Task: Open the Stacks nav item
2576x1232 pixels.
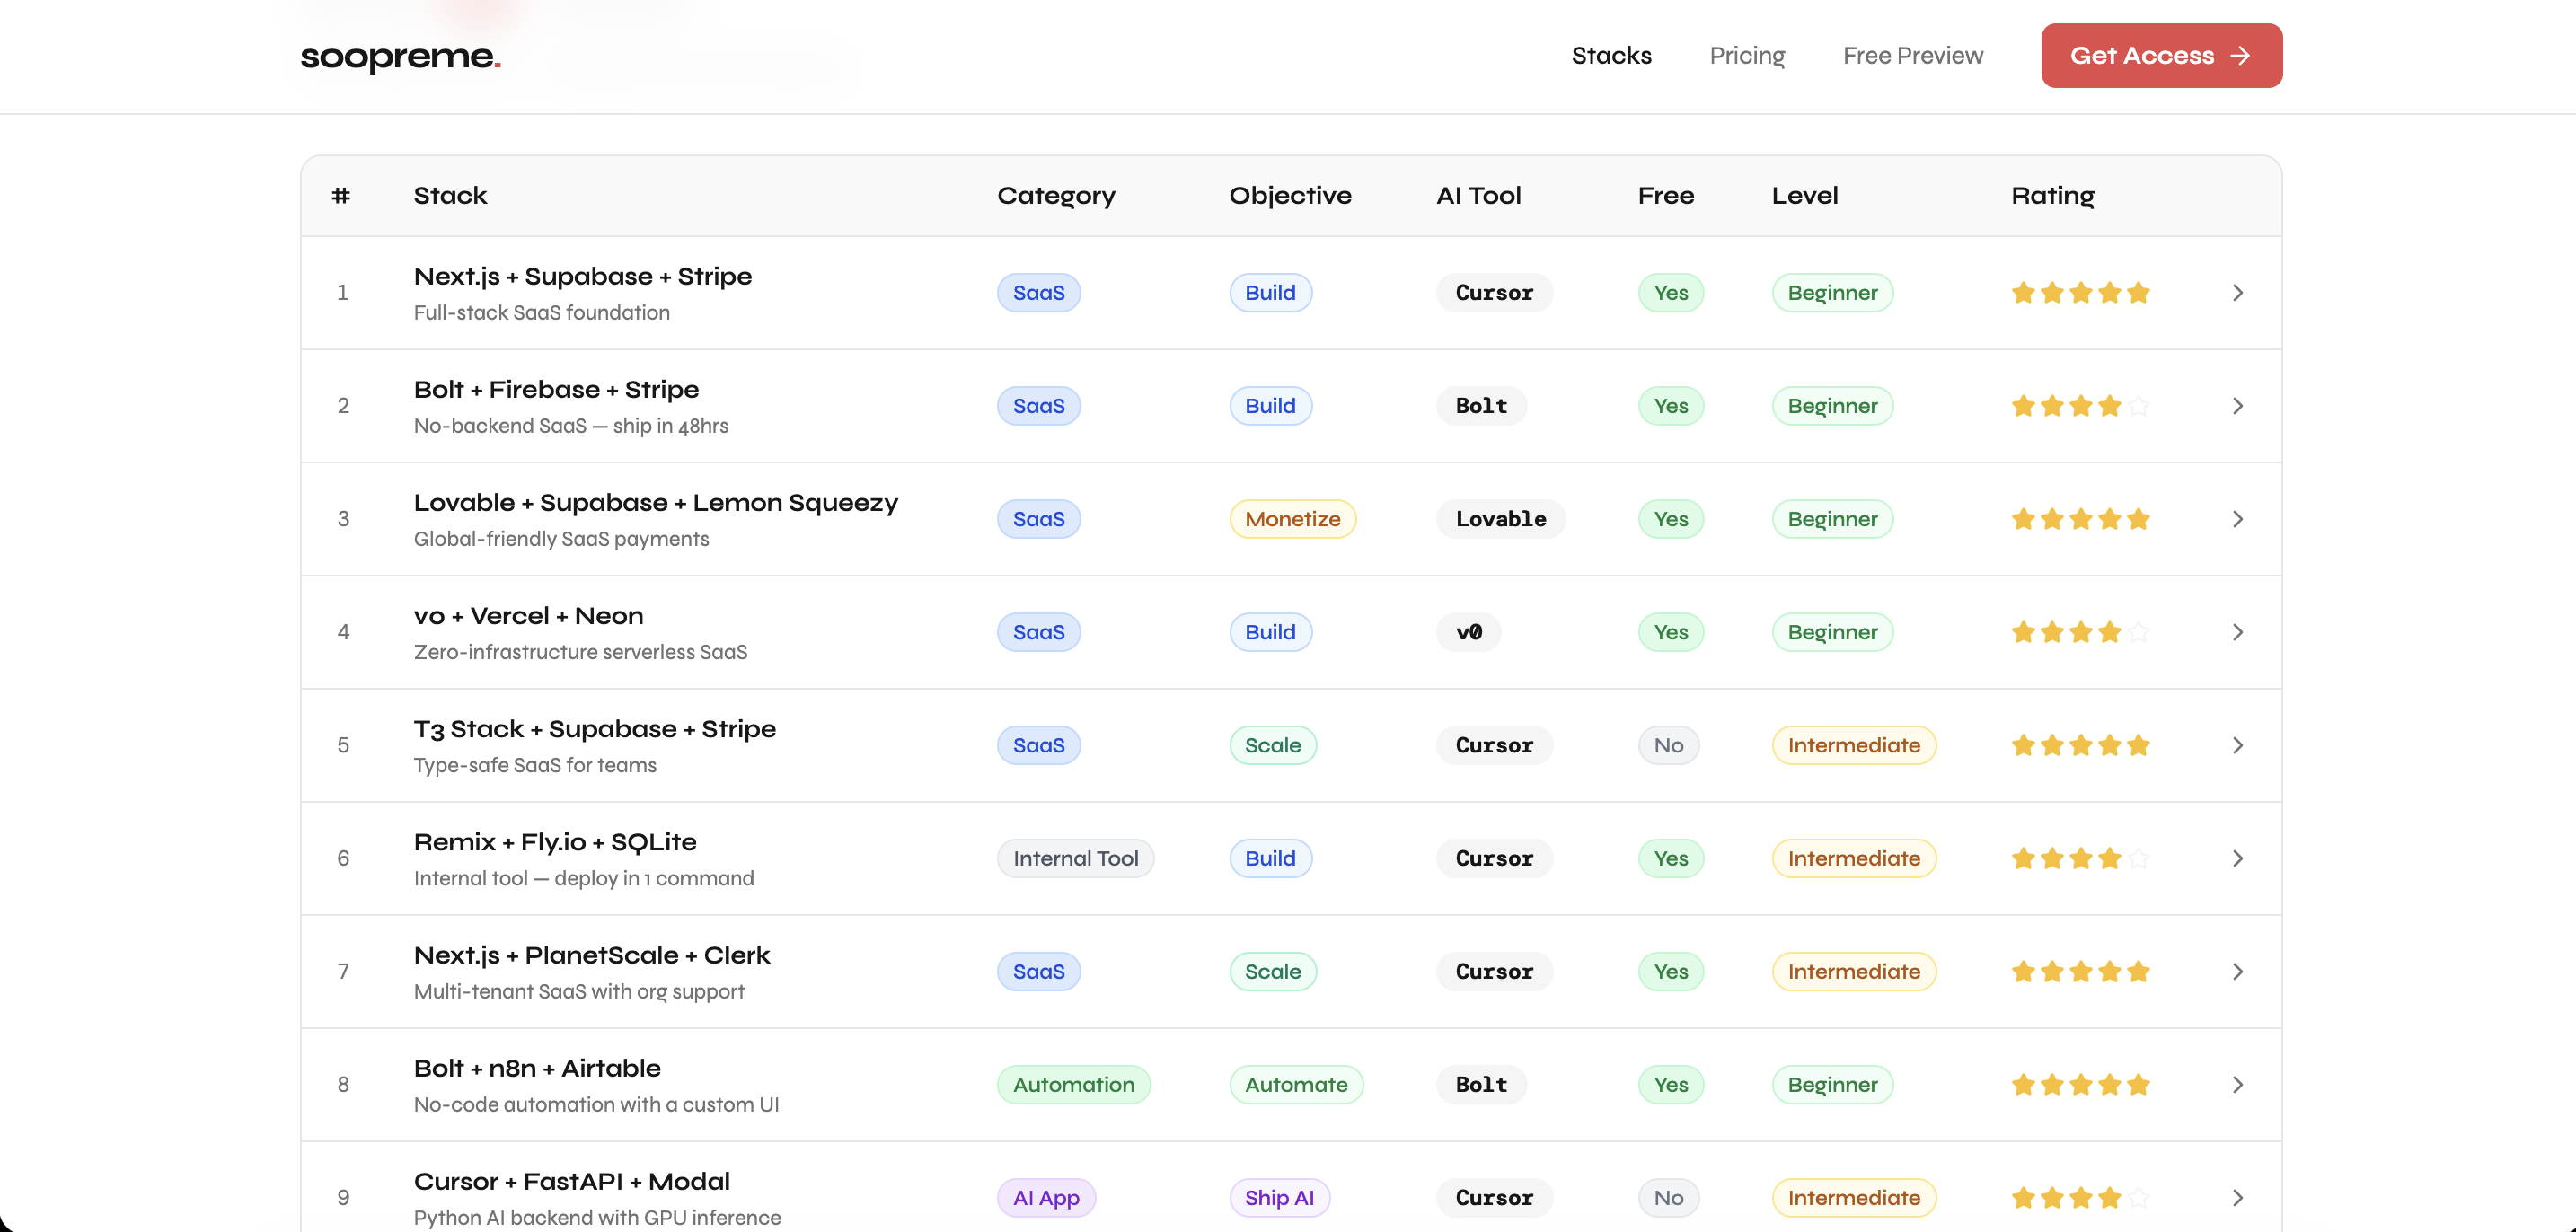Action: tap(1611, 56)
